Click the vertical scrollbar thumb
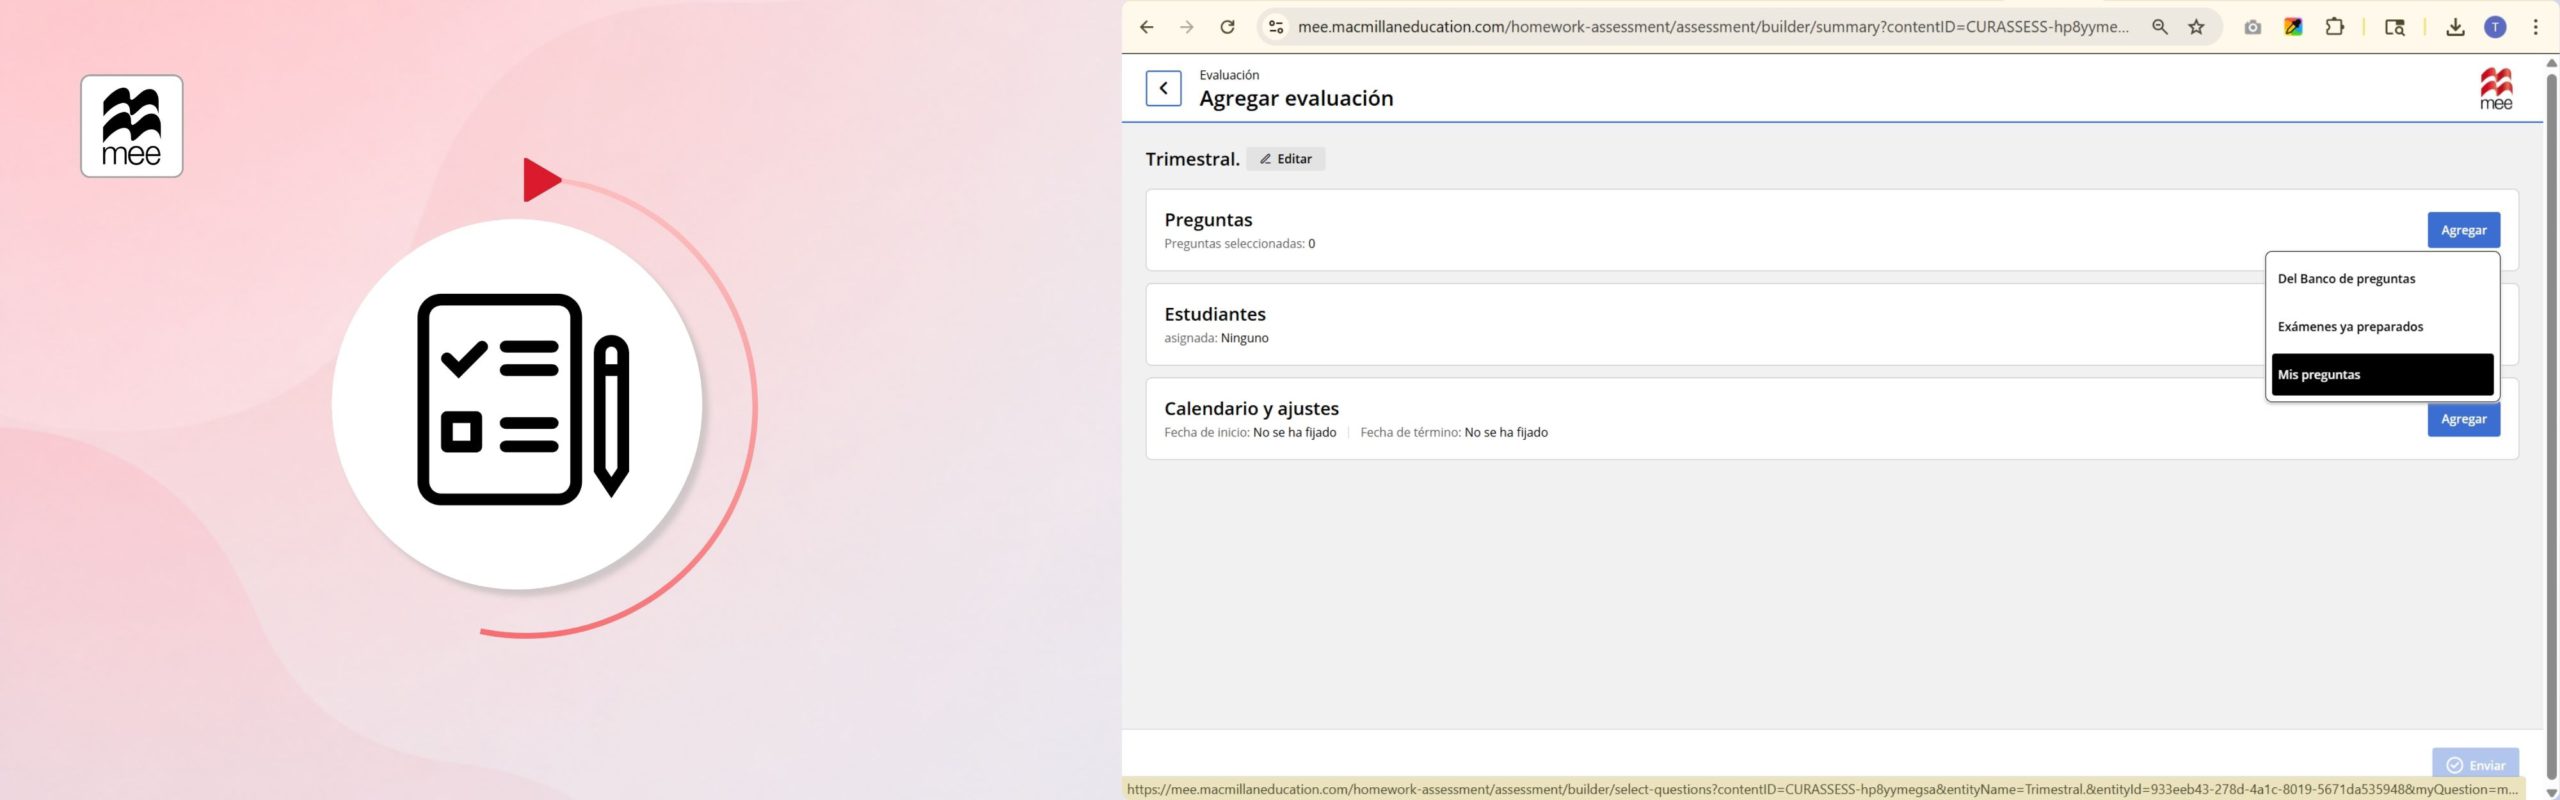The height and width of the screenshot is (800, 2560). click(x=2551, y=425)
